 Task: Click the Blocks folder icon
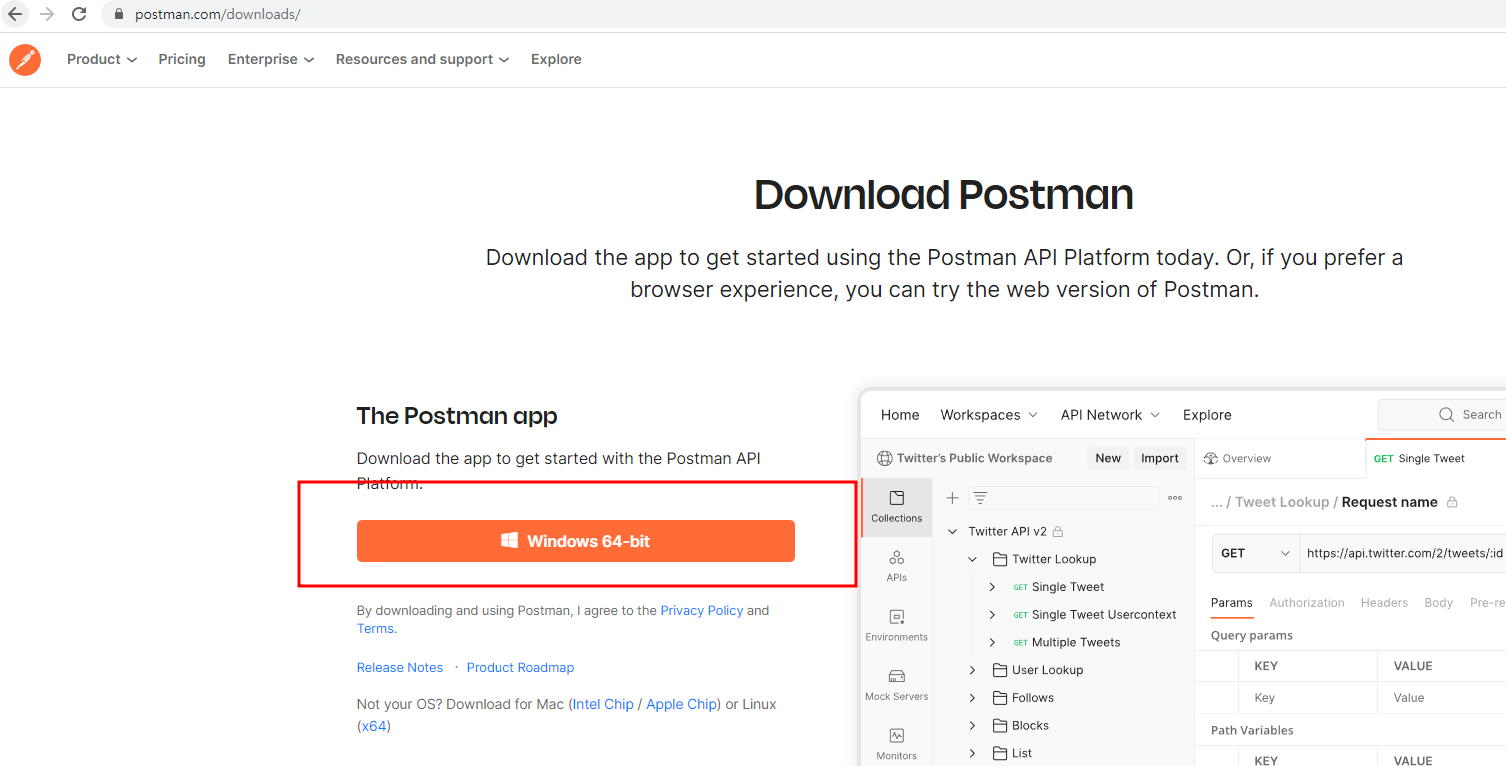tap(999, 725)
